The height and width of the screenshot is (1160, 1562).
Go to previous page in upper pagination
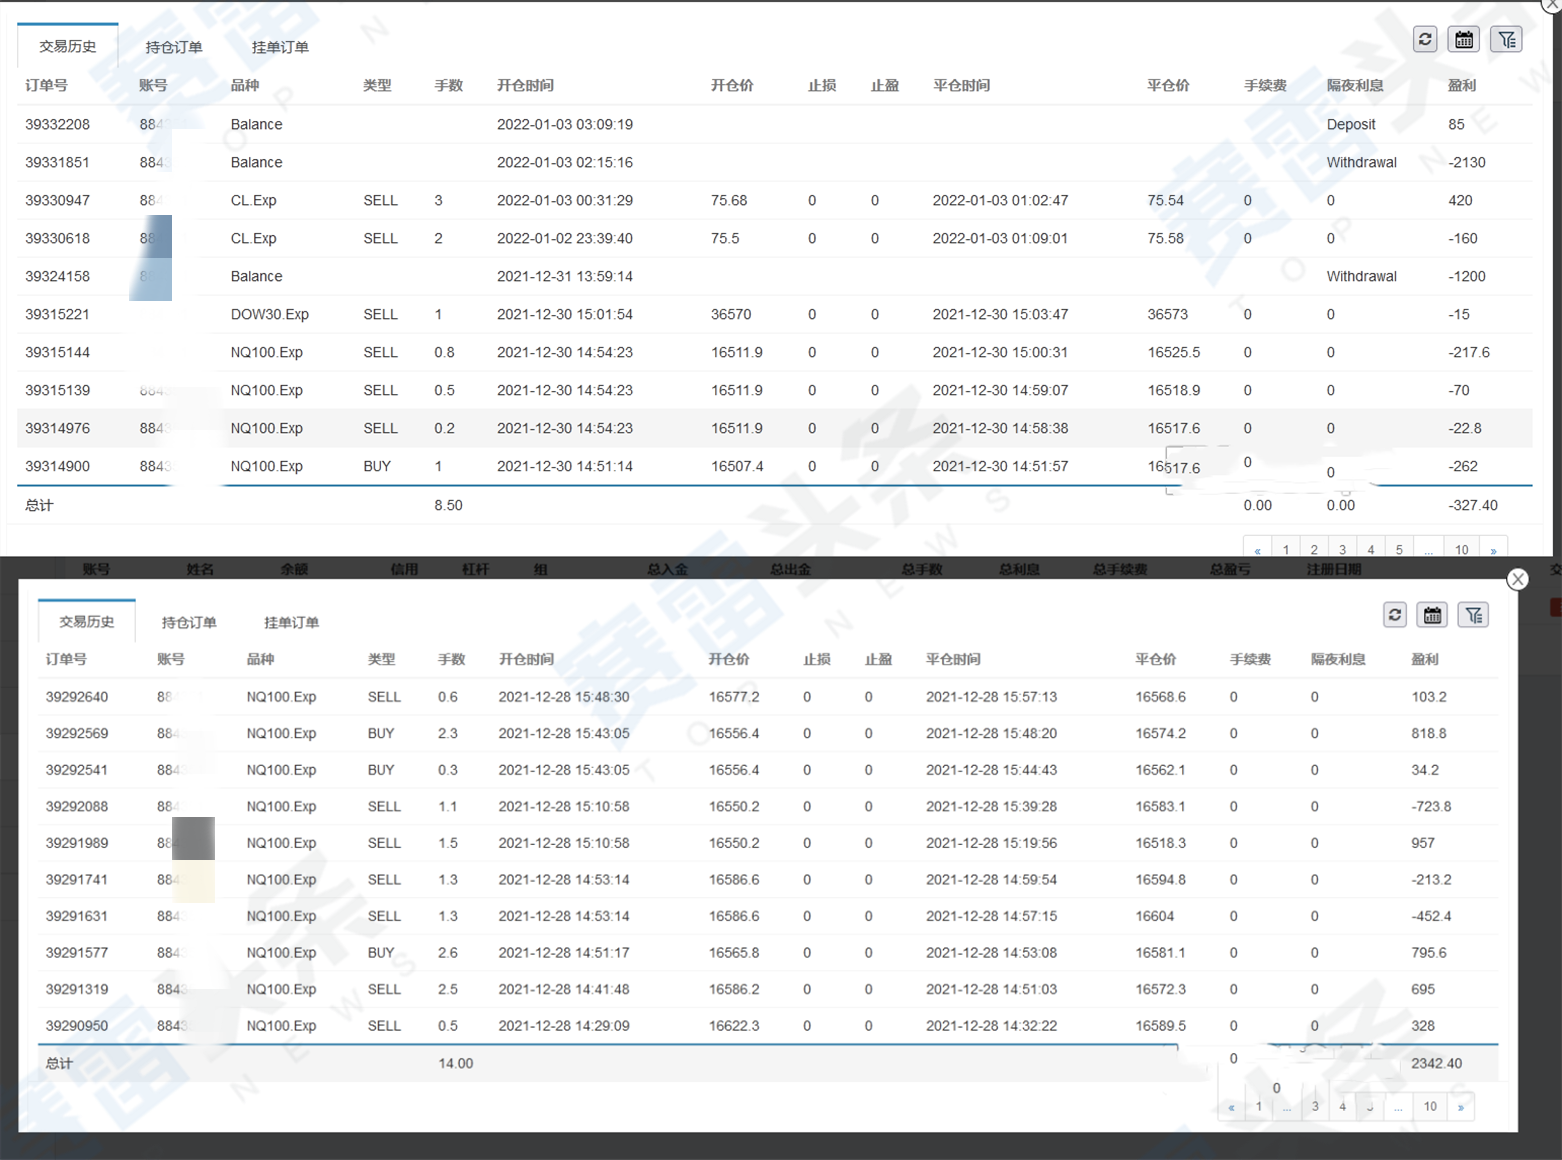point(1257,550)
